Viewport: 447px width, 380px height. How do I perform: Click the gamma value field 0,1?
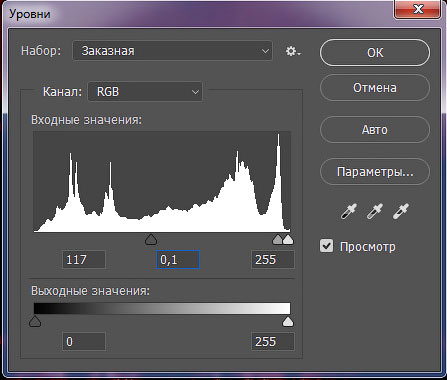178,260
